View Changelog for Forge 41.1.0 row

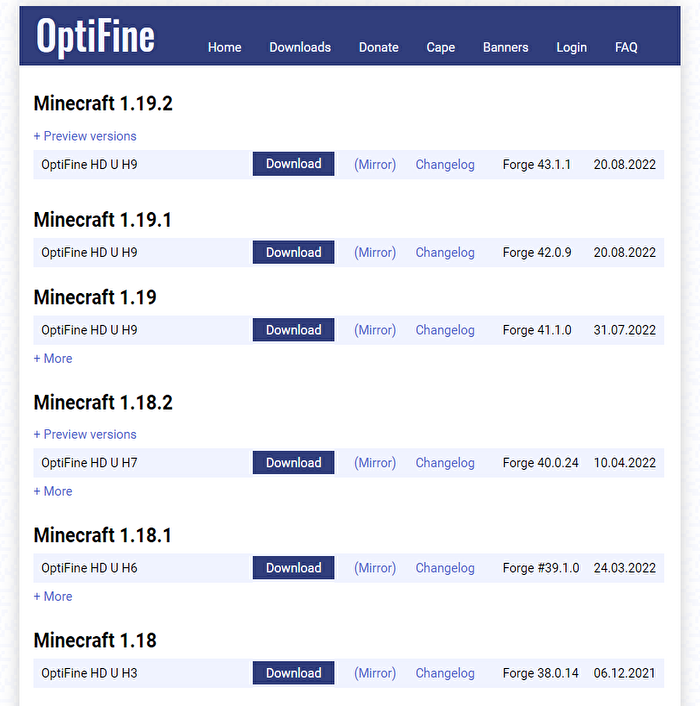pos(445,330)
